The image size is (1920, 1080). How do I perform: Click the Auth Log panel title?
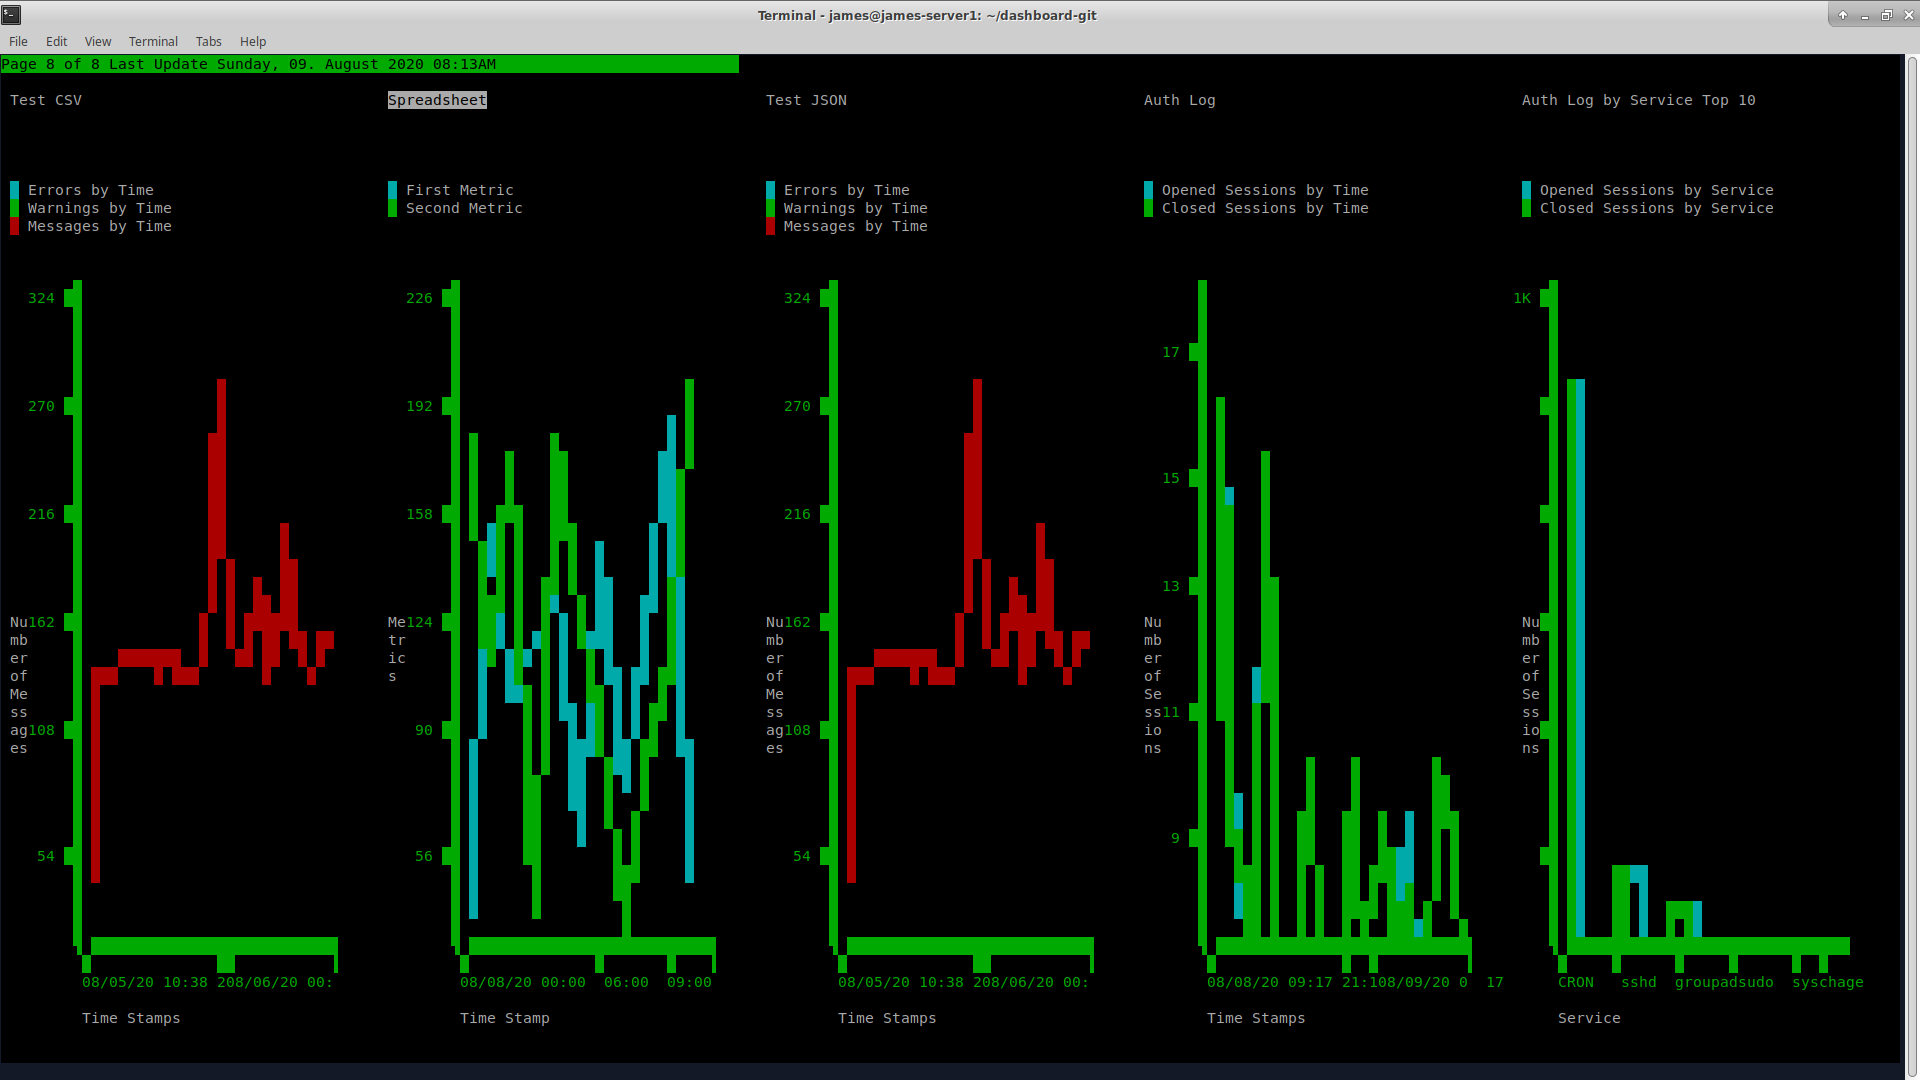(1179, 100)
